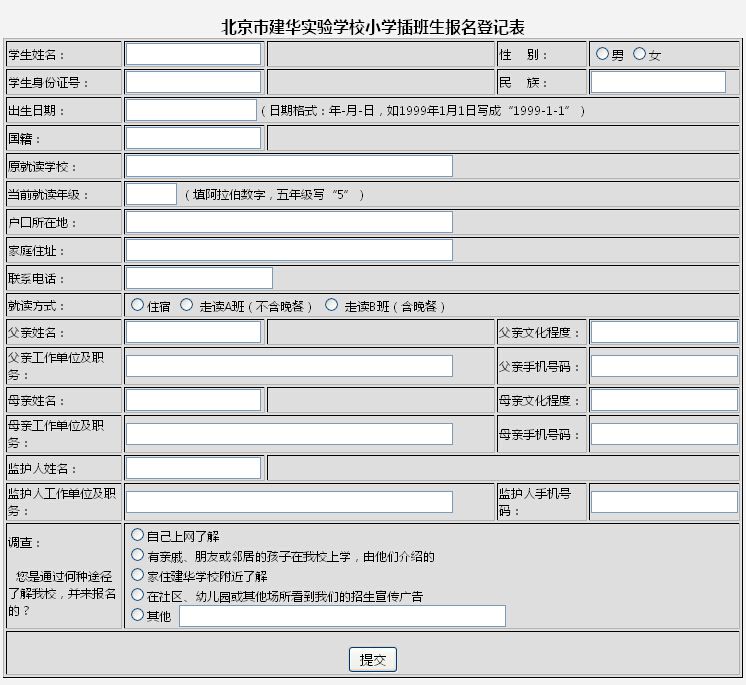
Task: Click the 监护人手机号码 input field
Action: coord(664,502)
